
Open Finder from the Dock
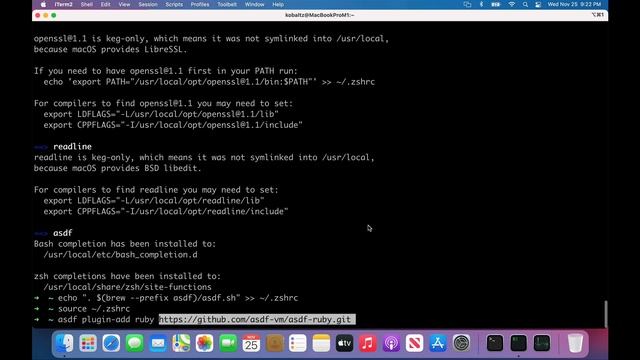(x=64, y=343)
